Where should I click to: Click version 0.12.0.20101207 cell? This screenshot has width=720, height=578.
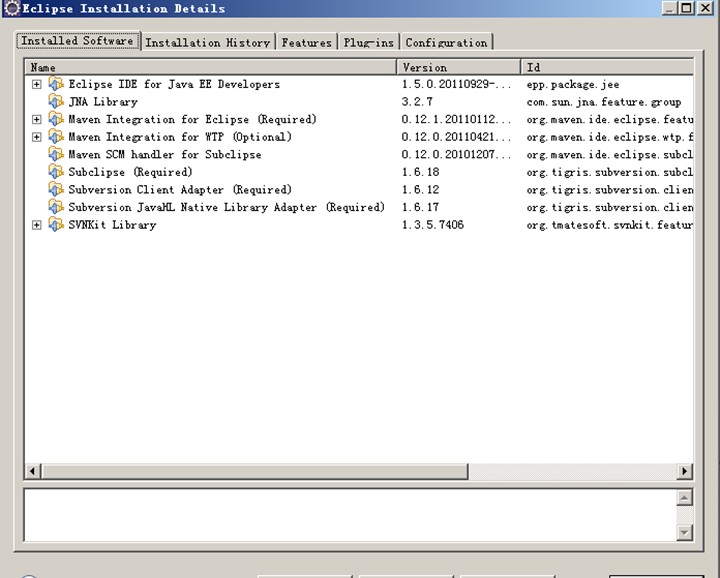[x=456, y=154]
